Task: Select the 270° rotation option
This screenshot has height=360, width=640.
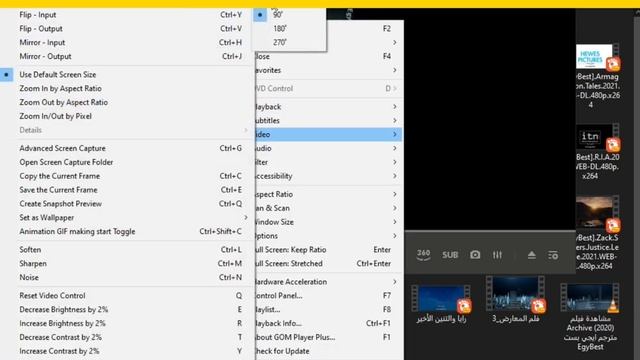Action: point(289,42)
